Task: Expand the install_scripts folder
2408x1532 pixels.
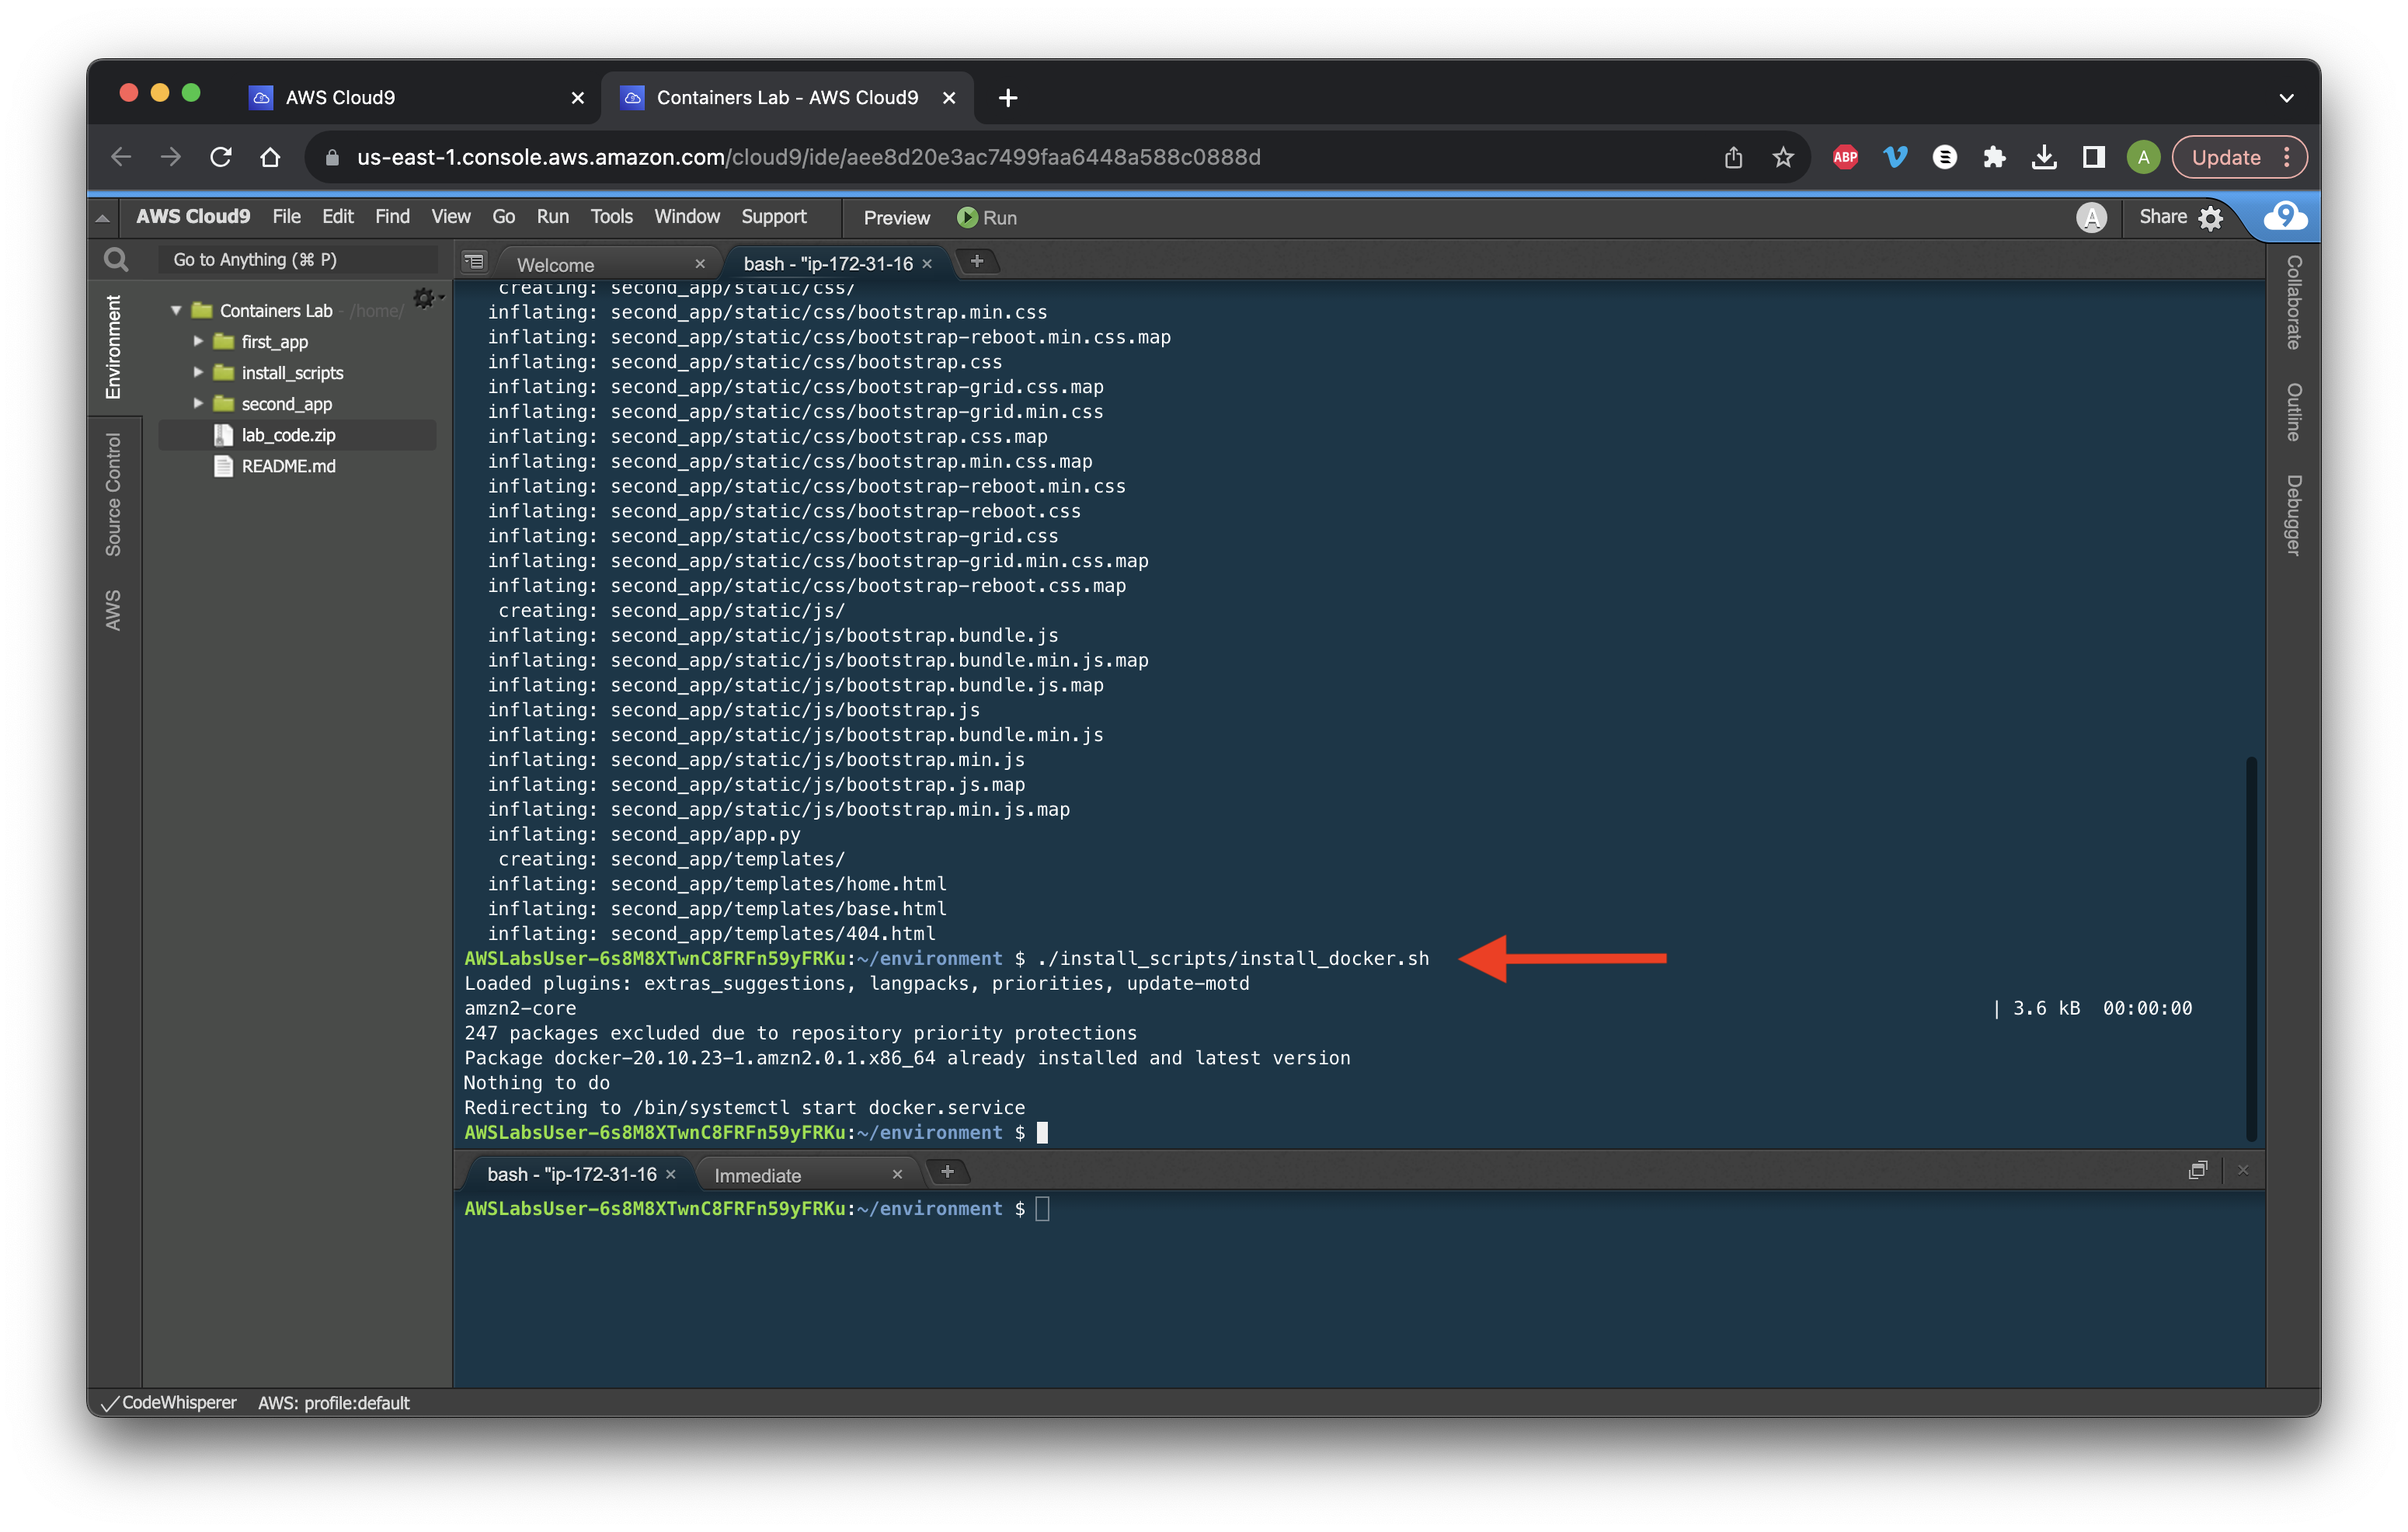Action: pyautogui.click(x=198, y=372)
